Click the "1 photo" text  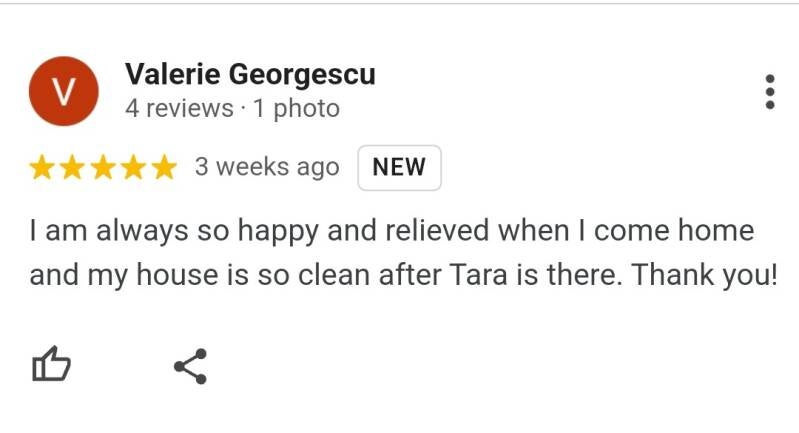point(297,108)
